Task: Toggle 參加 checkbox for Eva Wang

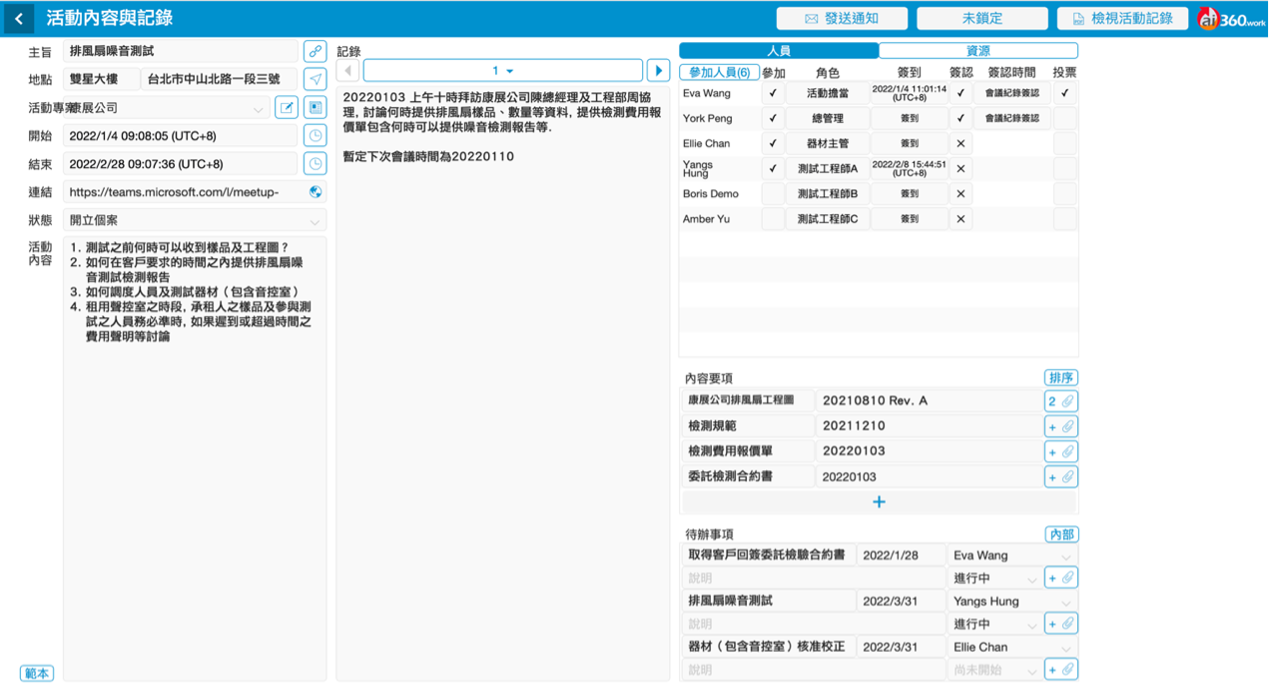Action: point(773,93)
